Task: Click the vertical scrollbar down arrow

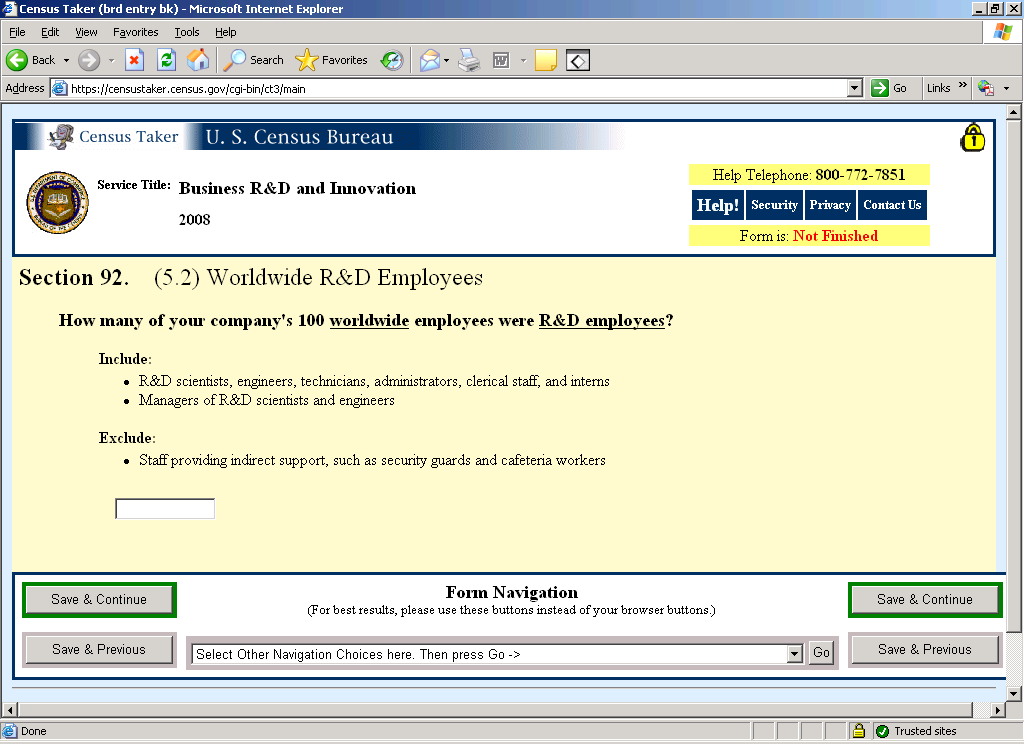Action: [x=1014, y=694]
